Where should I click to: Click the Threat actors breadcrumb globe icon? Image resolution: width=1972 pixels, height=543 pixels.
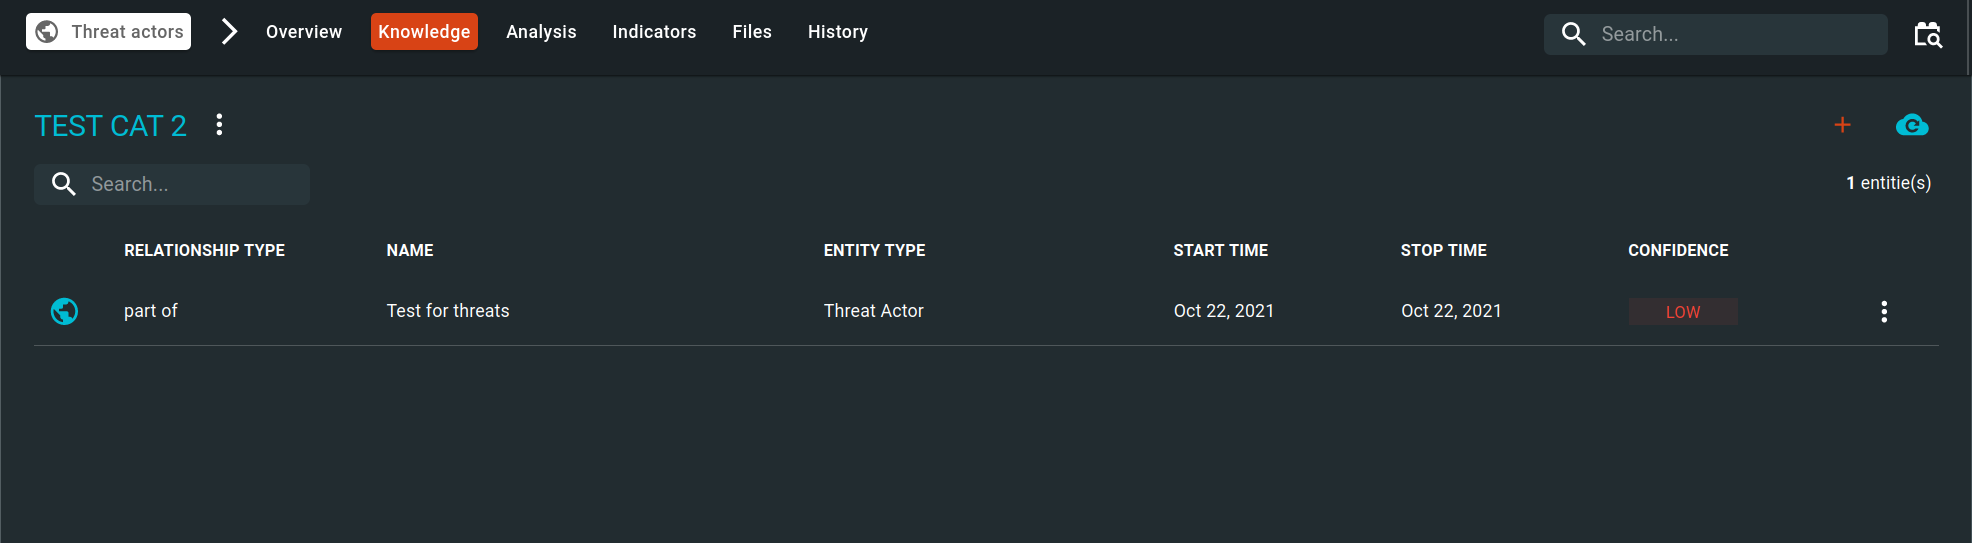point(47,32)
